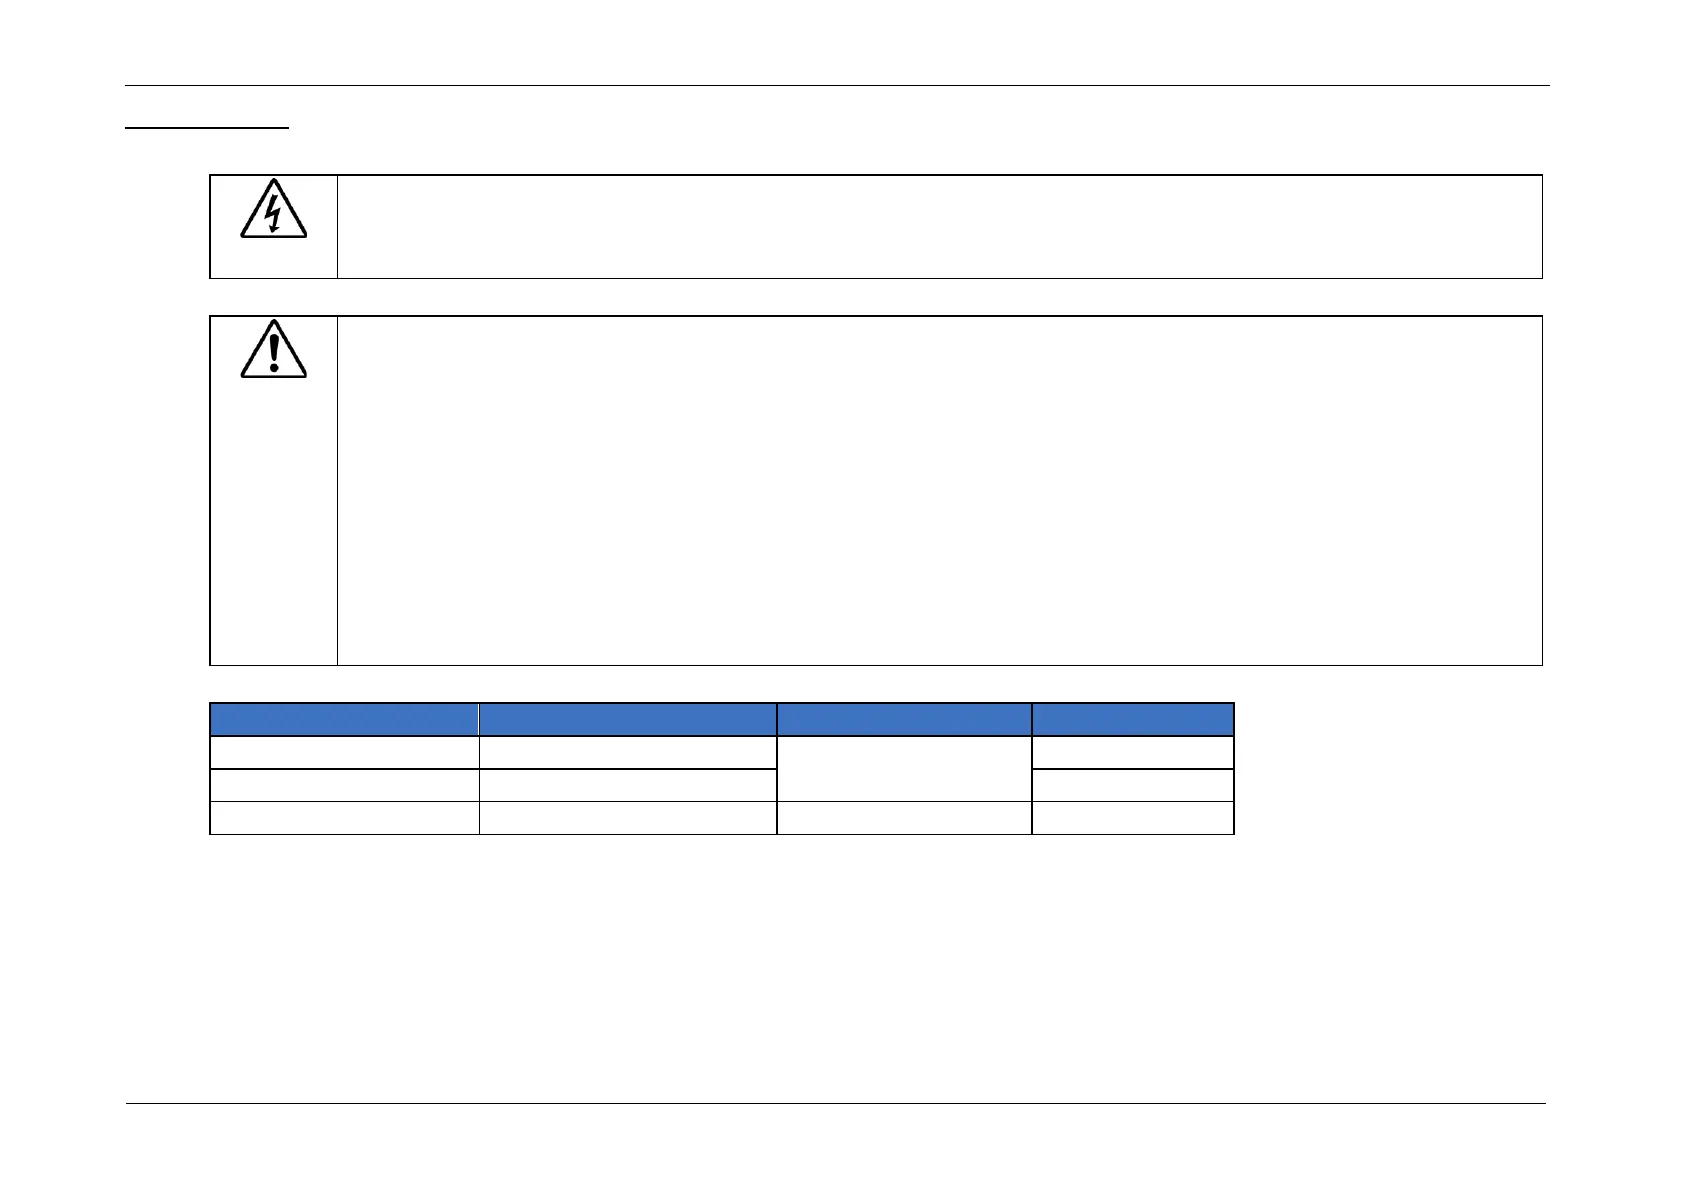The width and height of the screenshot is (1684, 1191).
Task: Click the last-row cell in the second column
Action: pyautogui.click(x=628, y=818)
